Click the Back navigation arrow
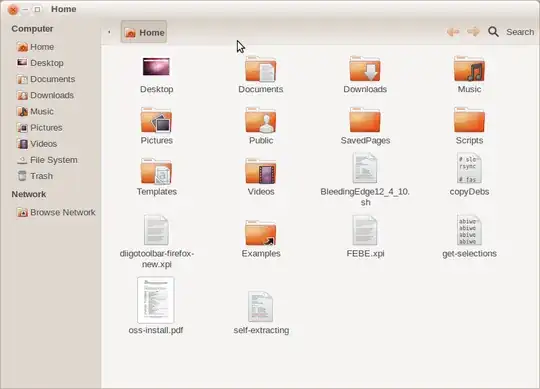The image size is (540, 389). coord(453,32)
